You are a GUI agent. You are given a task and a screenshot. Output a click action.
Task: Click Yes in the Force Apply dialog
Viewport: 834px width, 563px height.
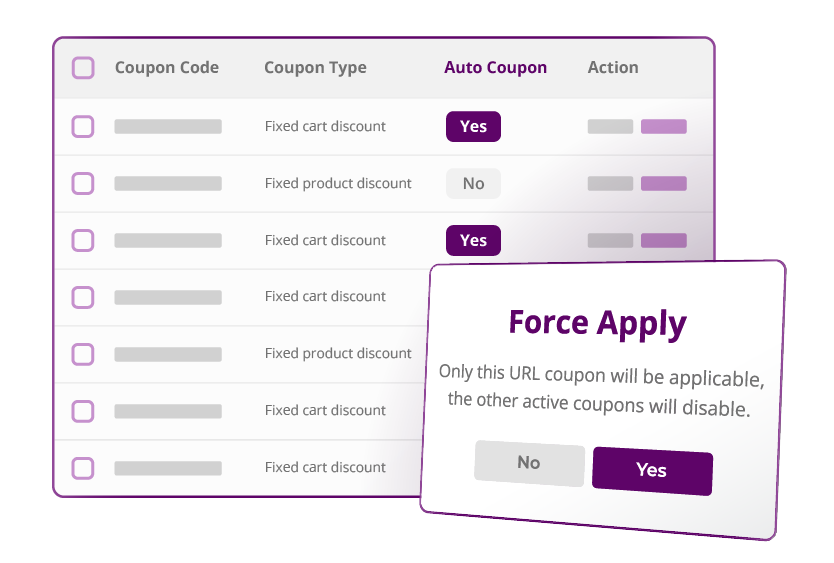point(652,471)
